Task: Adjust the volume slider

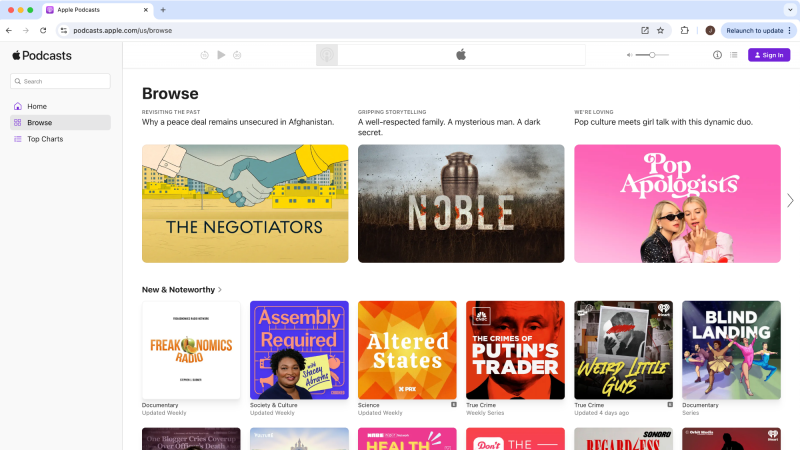Action: coord(652,55)
